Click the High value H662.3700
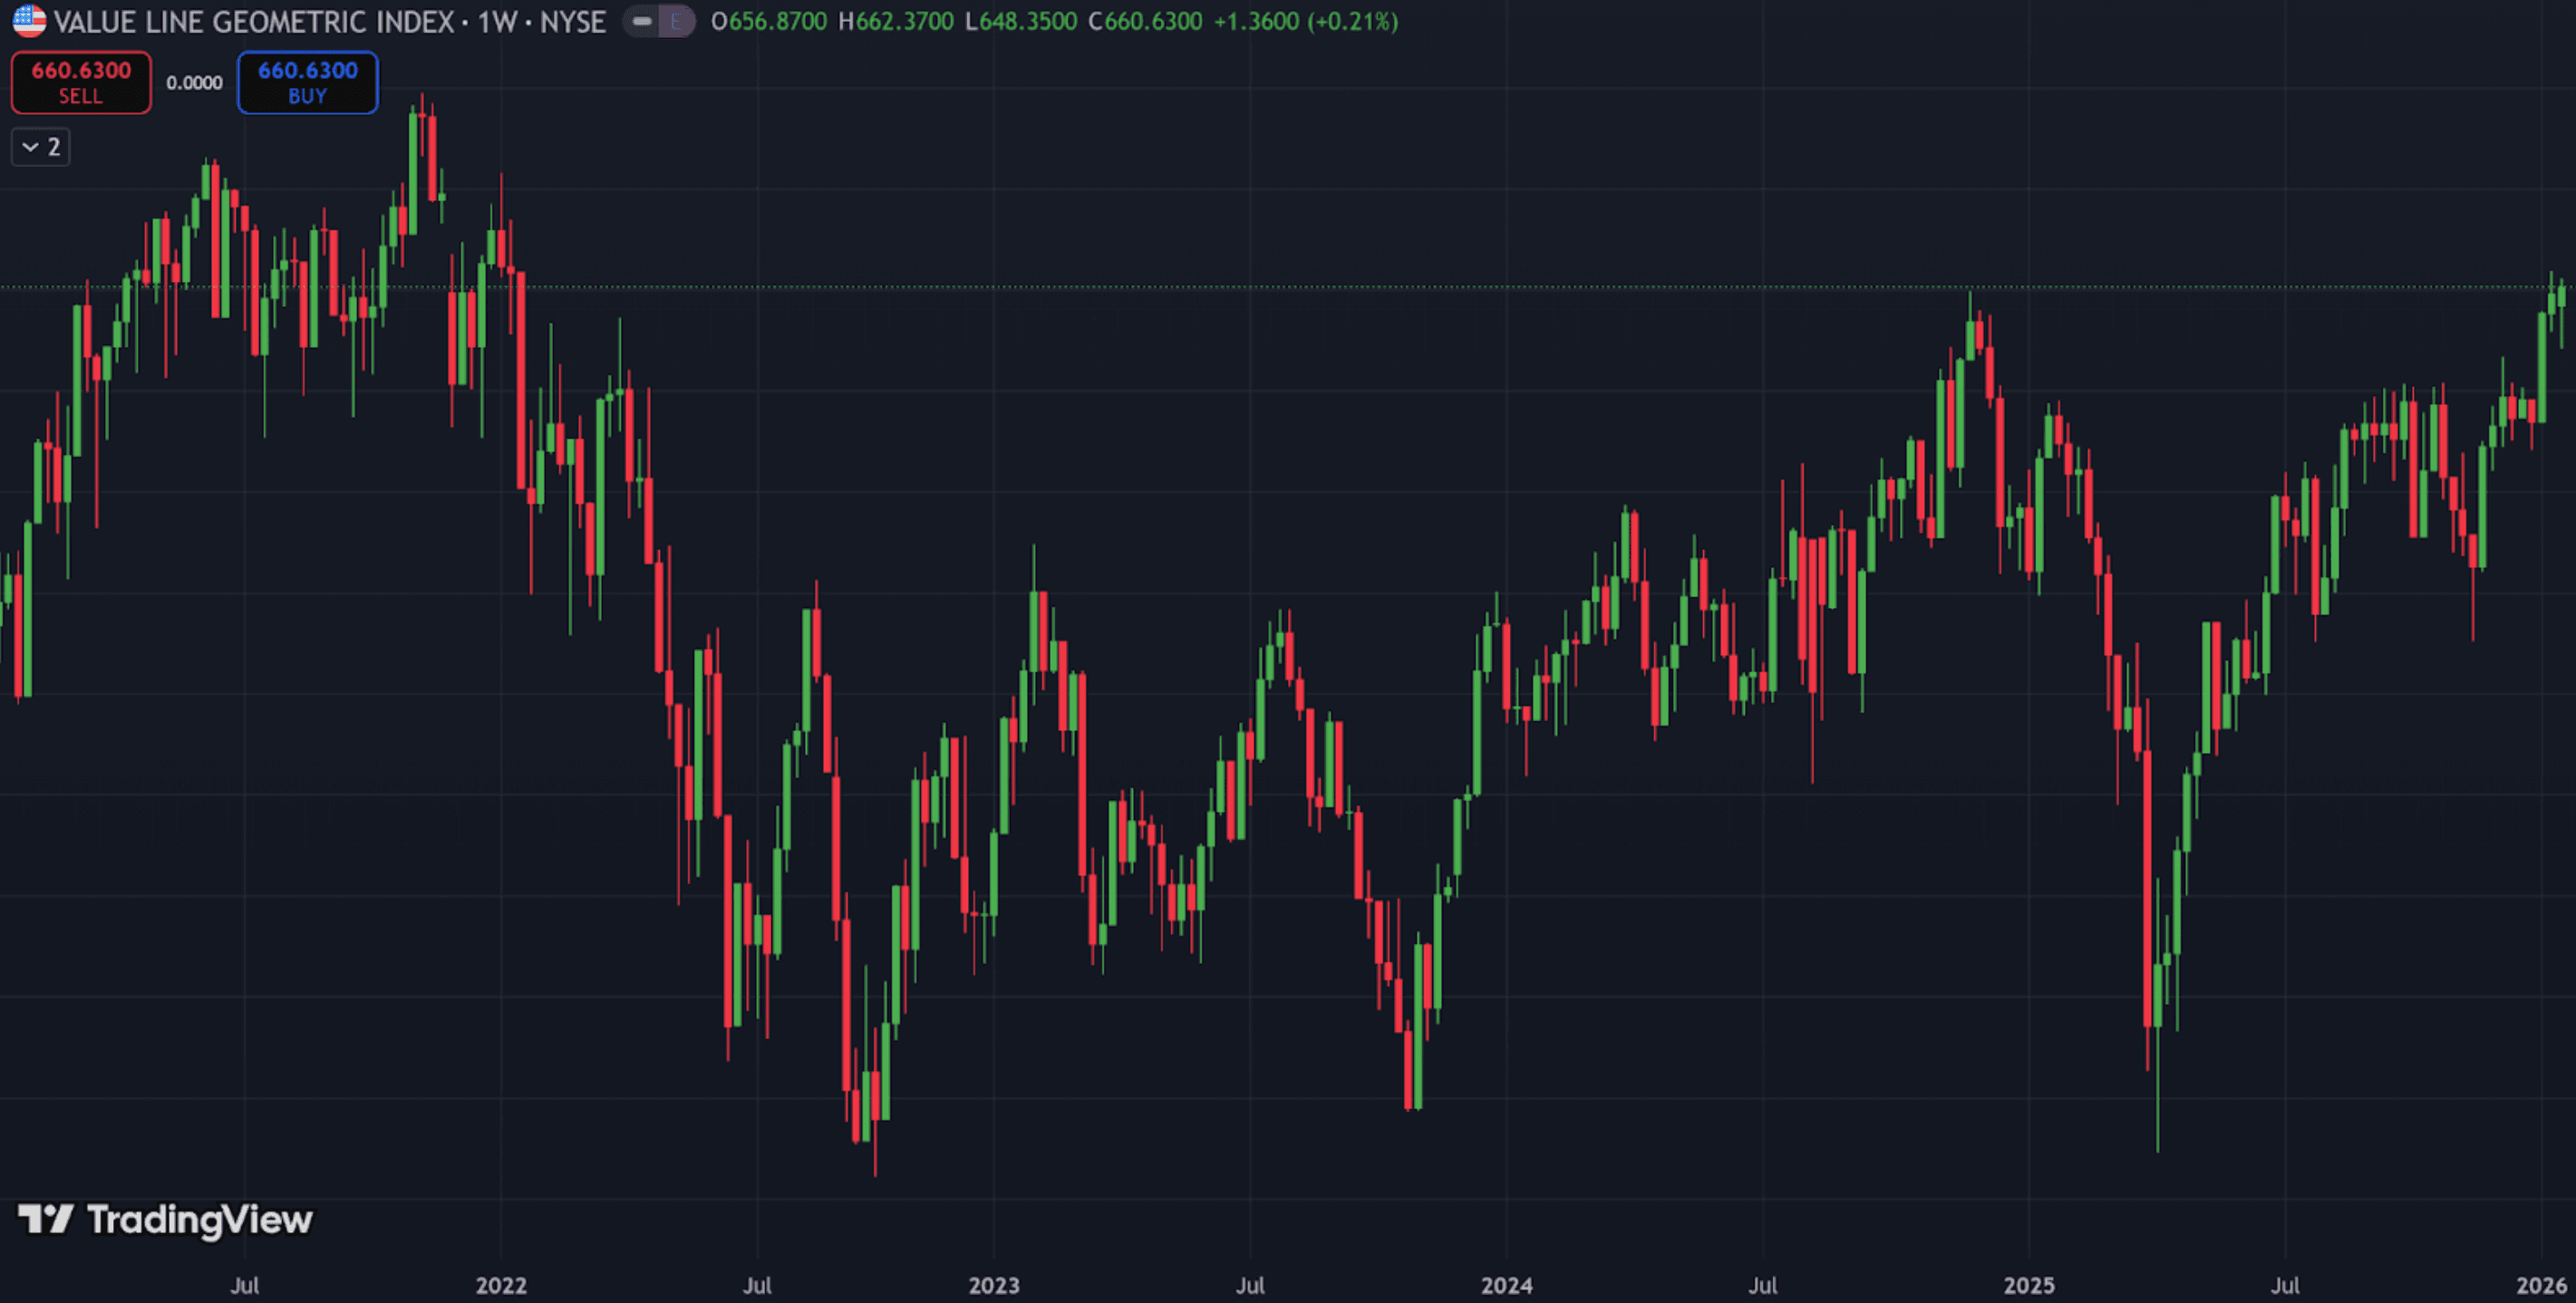The width and height of the screenshot is (2576, 1303). [895, 22]
